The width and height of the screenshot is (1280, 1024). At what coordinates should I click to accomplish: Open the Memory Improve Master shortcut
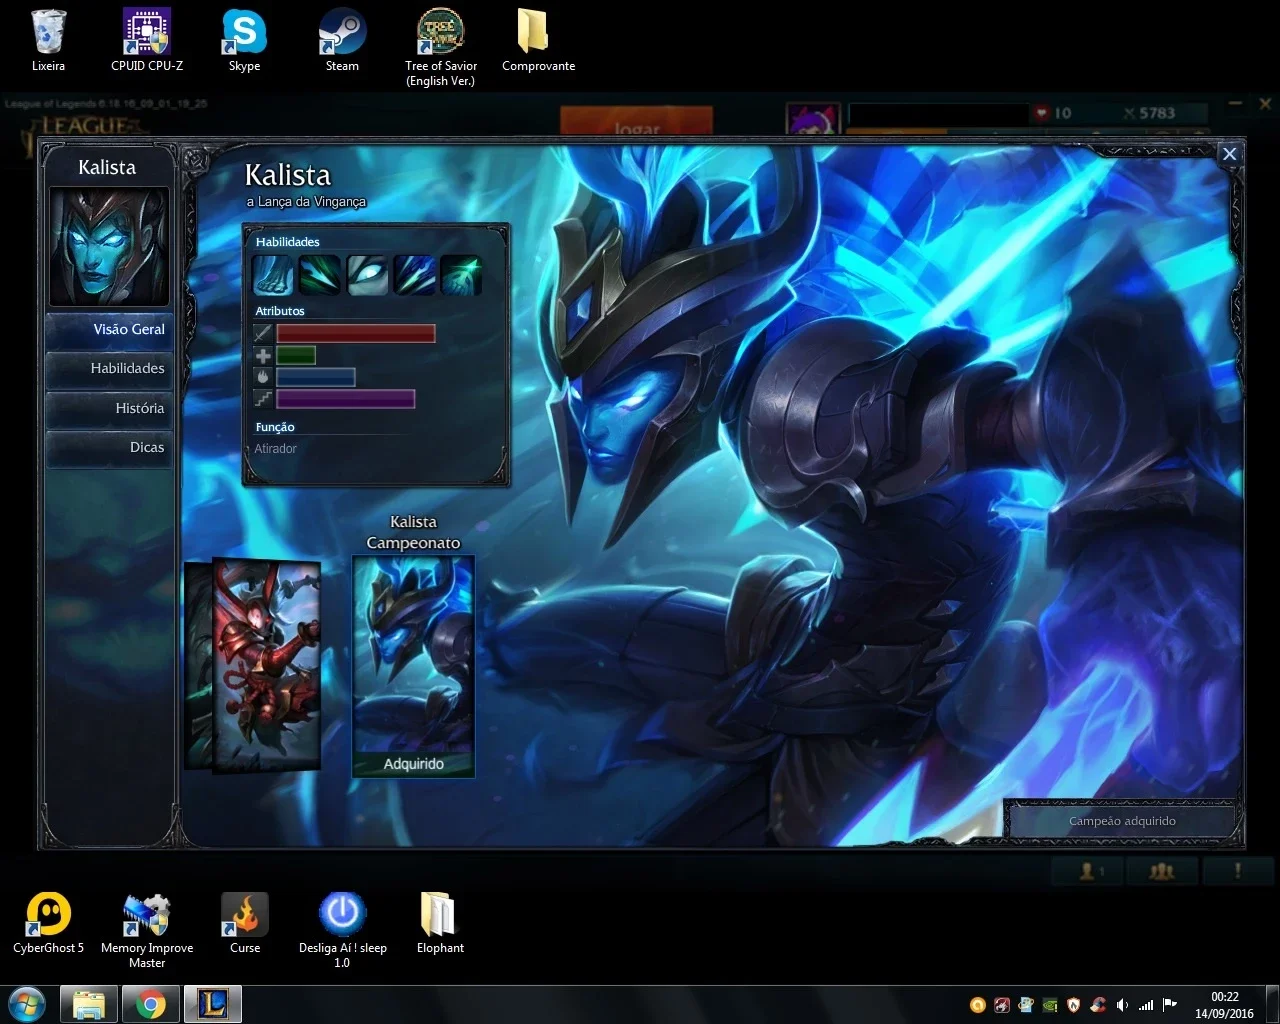(x=147, y=930)
